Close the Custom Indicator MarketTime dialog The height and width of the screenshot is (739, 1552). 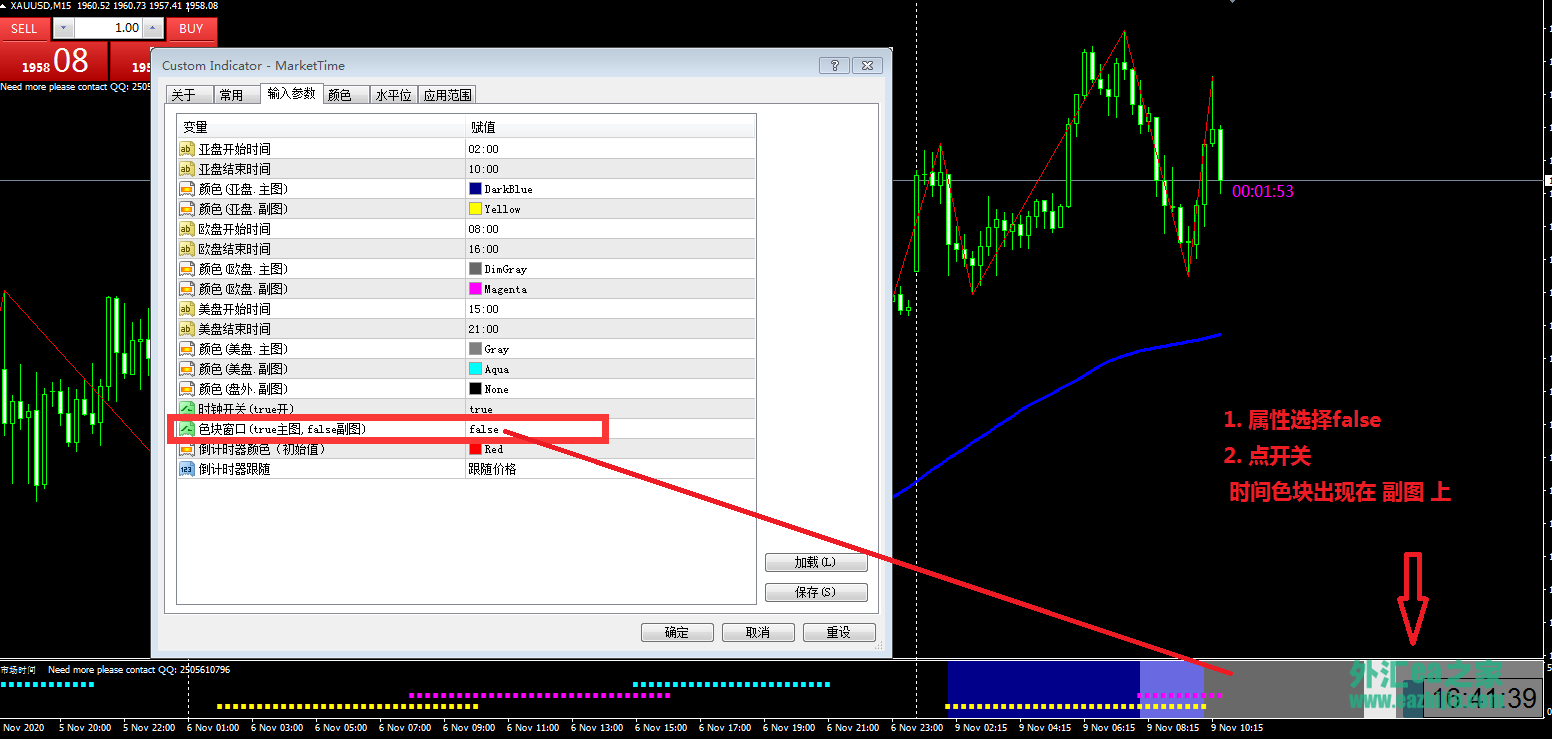(x=868, y=66)
